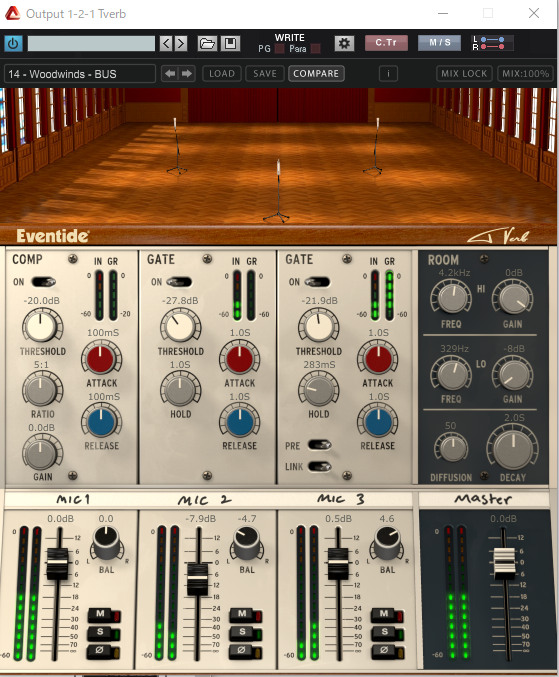Click the COMP blue RELEASE knob
559x677 pixels.
101,421
